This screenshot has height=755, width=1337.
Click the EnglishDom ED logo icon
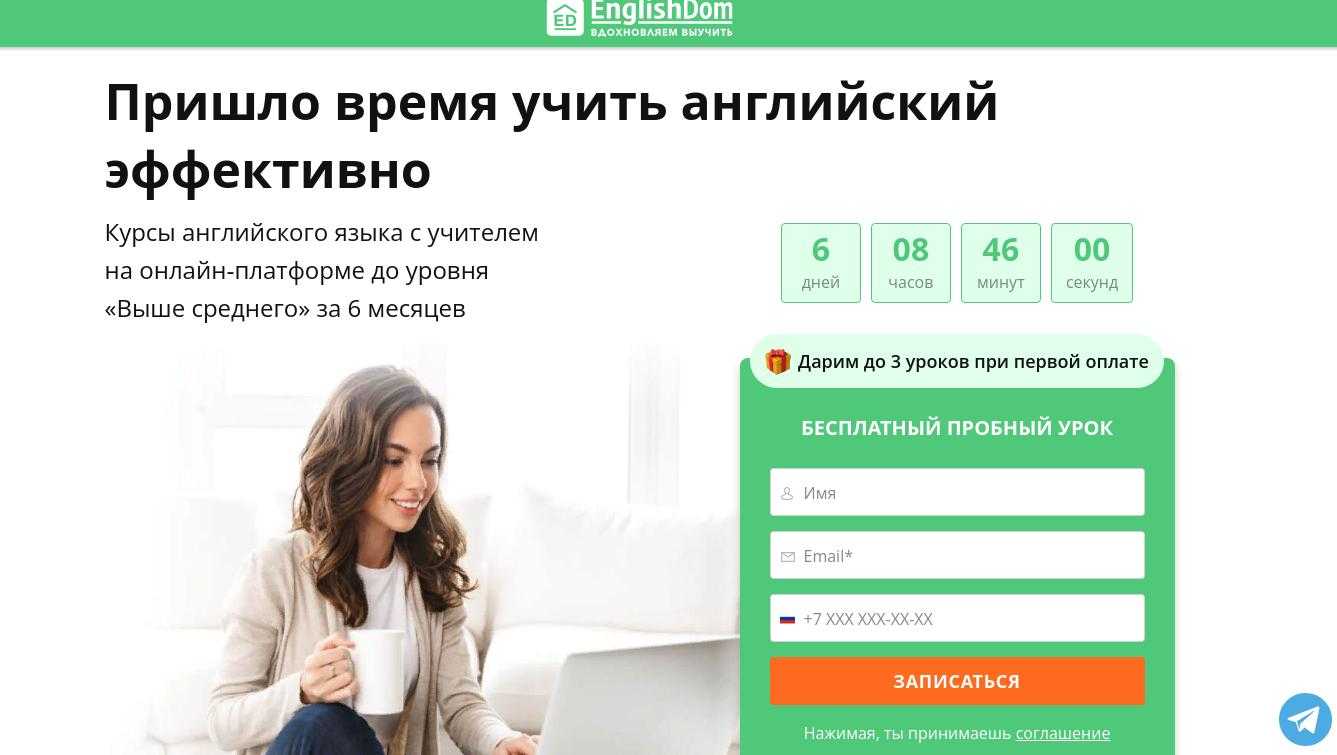[565, 17]
